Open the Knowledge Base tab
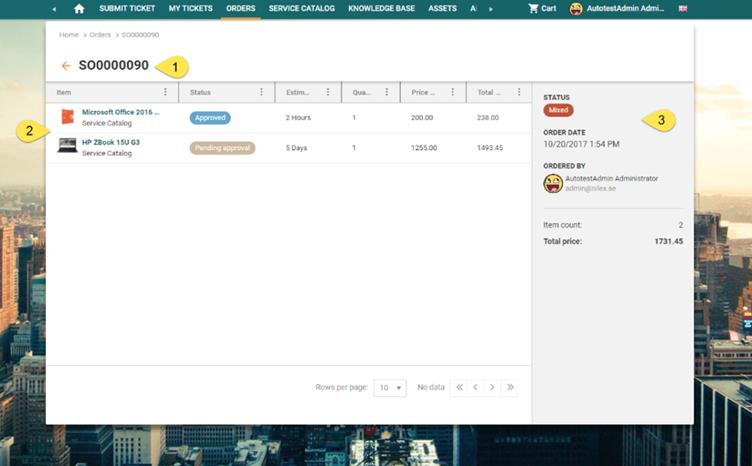 point(379,9)
